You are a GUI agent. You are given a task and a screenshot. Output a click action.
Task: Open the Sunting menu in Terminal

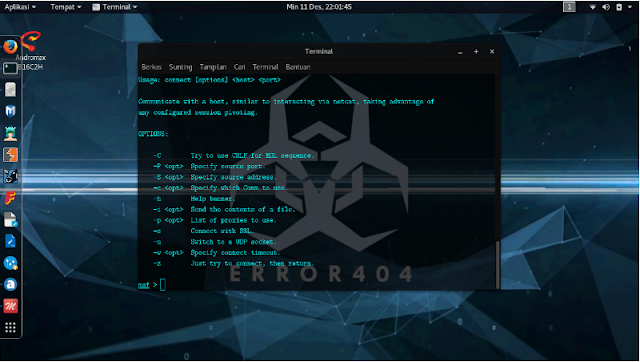(x=180, y=67)
